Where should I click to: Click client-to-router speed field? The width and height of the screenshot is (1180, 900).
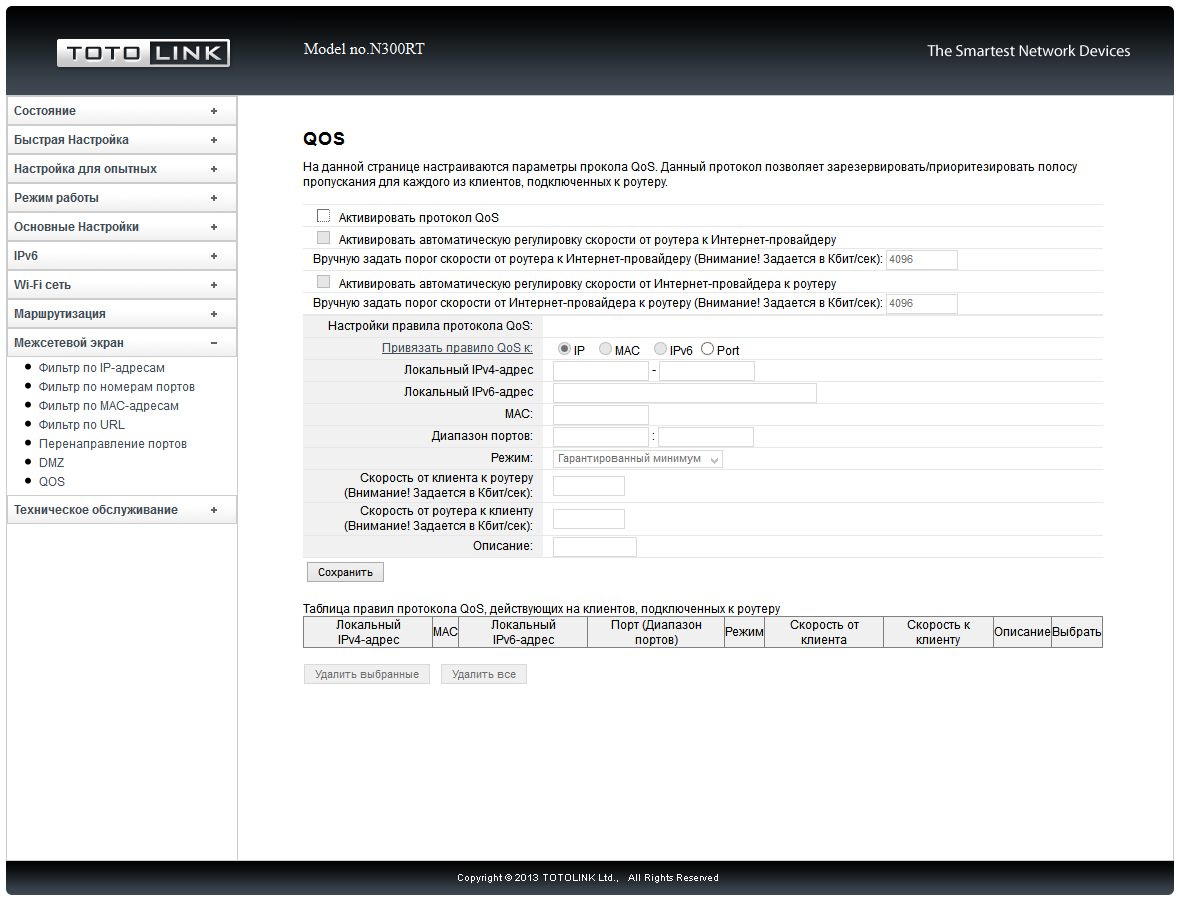tap(588, 486)
